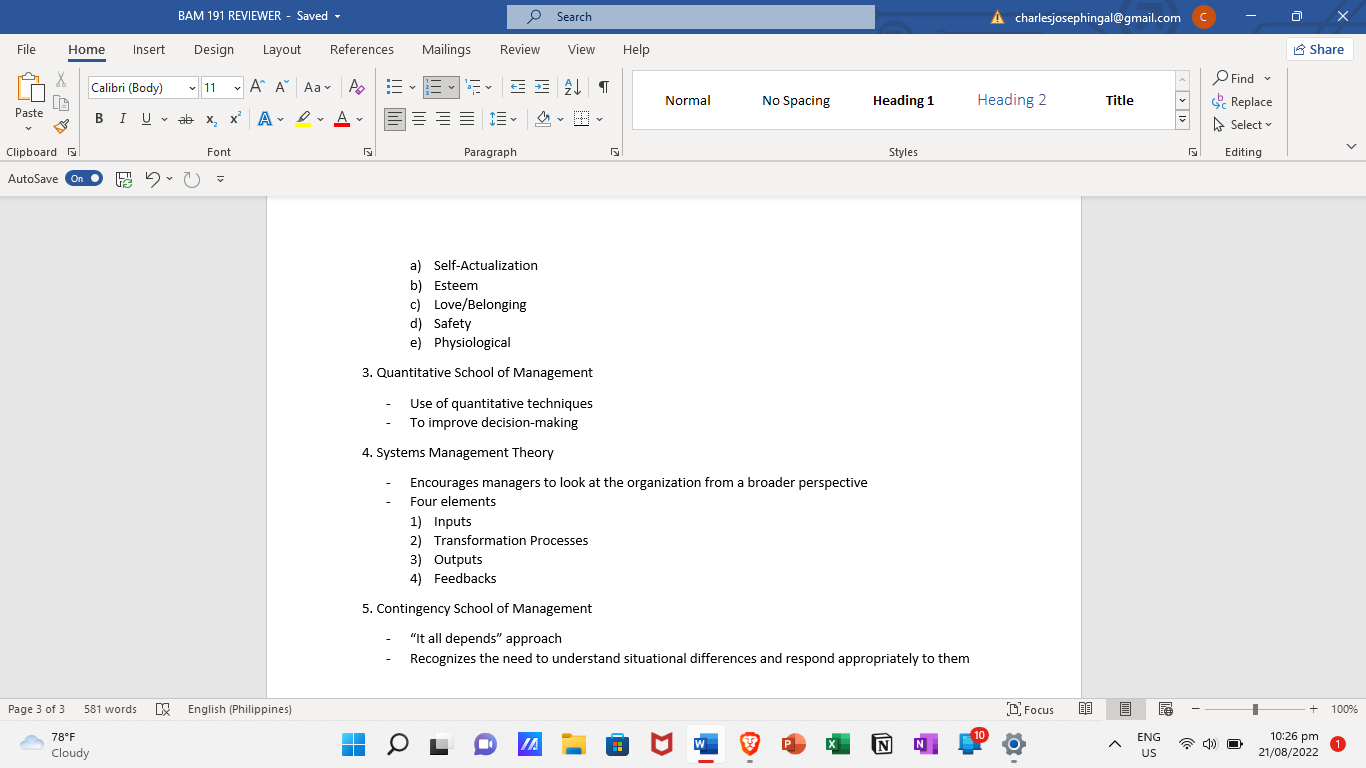Undo the last action
1366x768 pixels.
pyautogui.click(x=153, y=179)
